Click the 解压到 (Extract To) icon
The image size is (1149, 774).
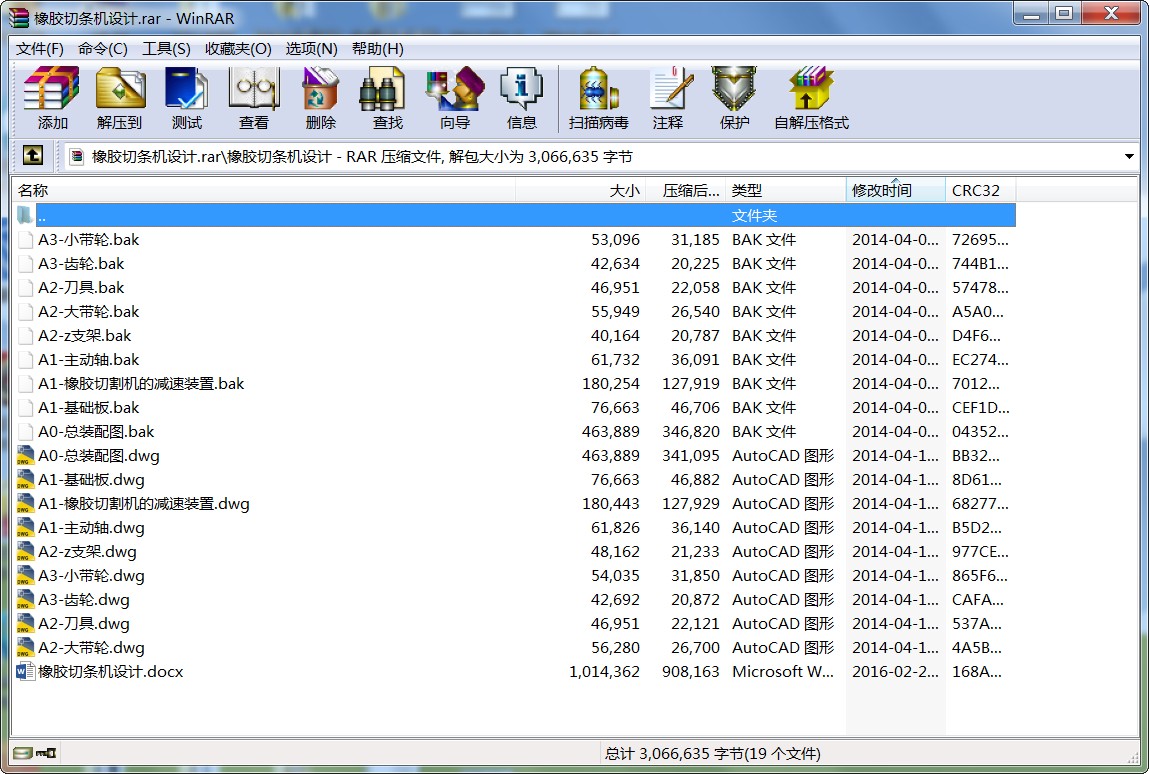tap(120, 98)
